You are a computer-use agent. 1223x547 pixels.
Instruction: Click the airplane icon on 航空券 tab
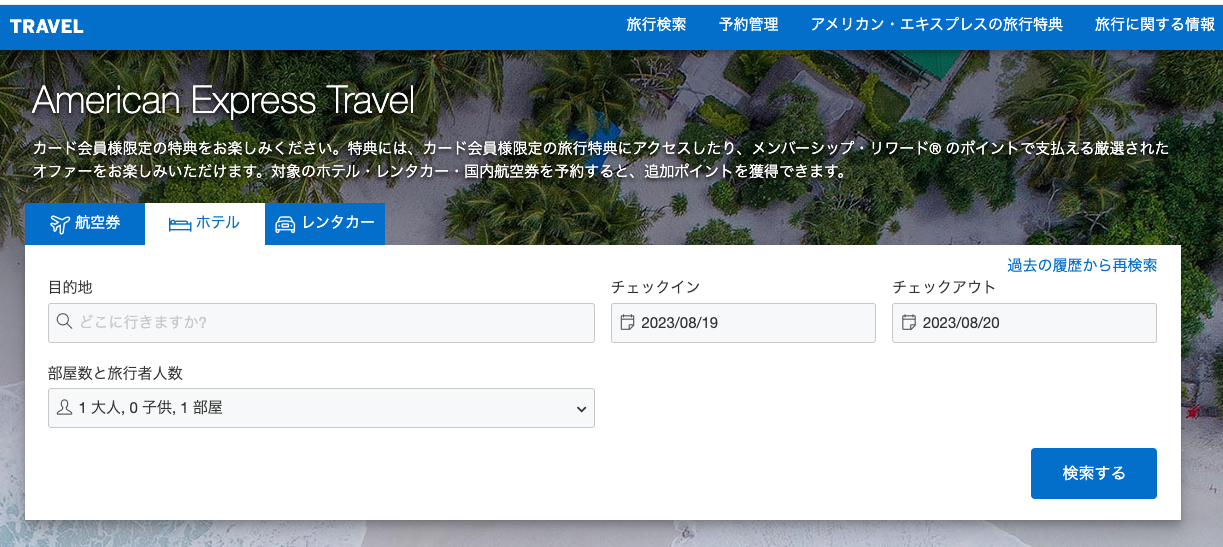click(x=60, y=223)
